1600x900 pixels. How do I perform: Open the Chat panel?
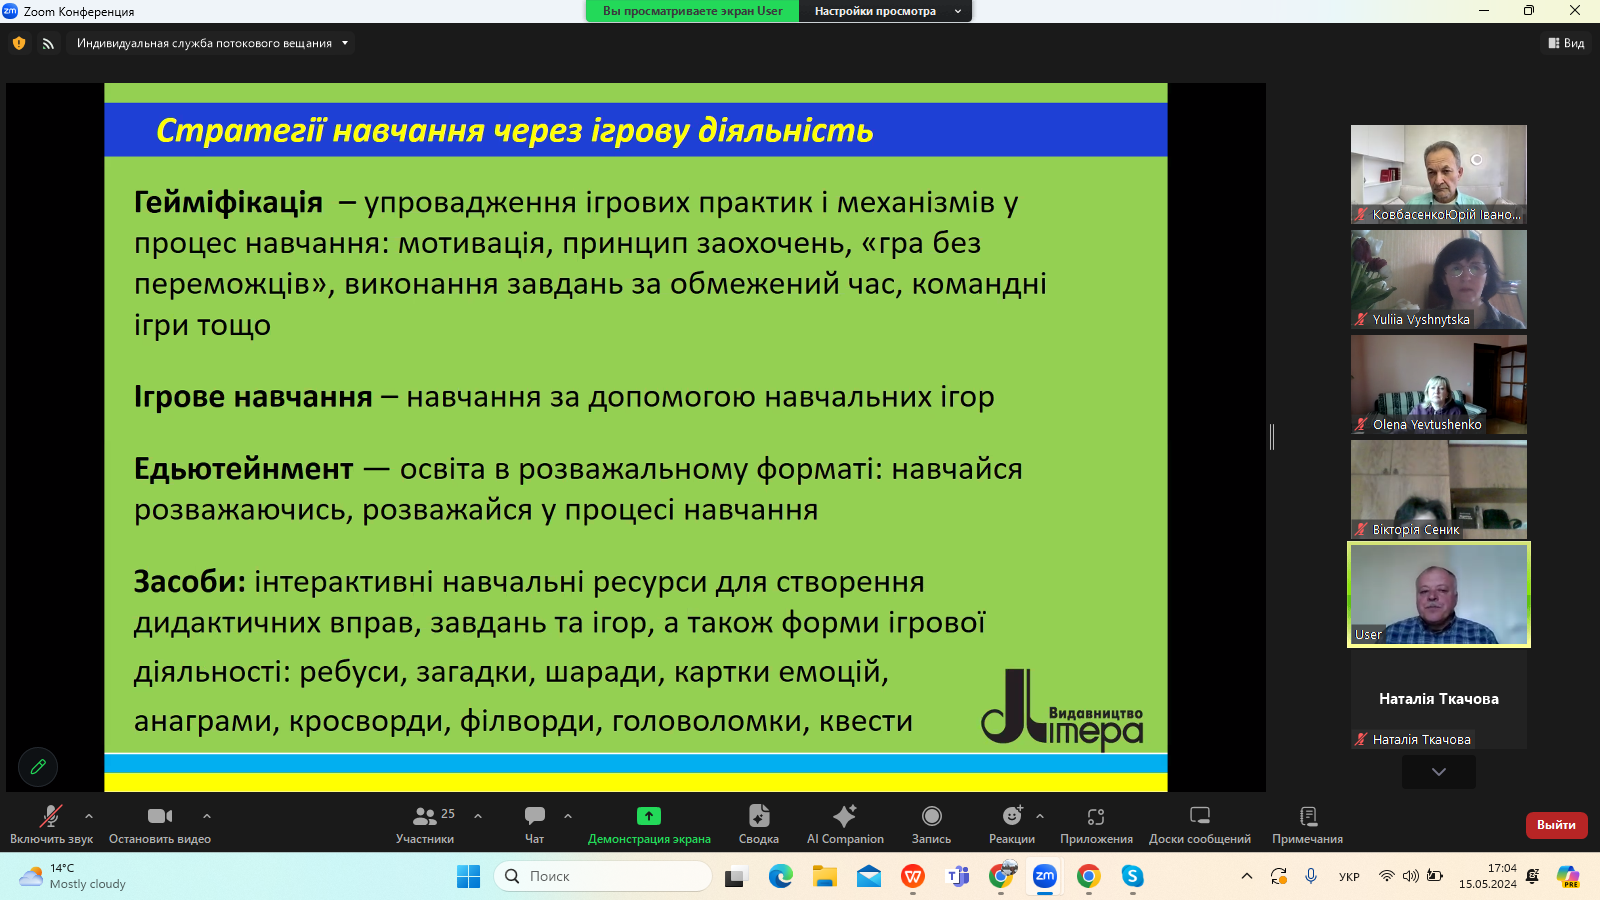click(535, 824)
